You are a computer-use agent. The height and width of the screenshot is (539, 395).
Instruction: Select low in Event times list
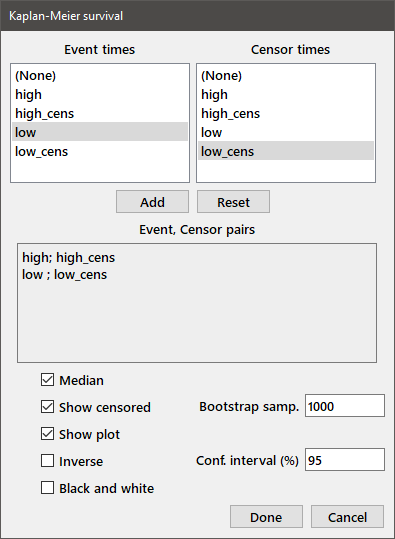(100, 132)
